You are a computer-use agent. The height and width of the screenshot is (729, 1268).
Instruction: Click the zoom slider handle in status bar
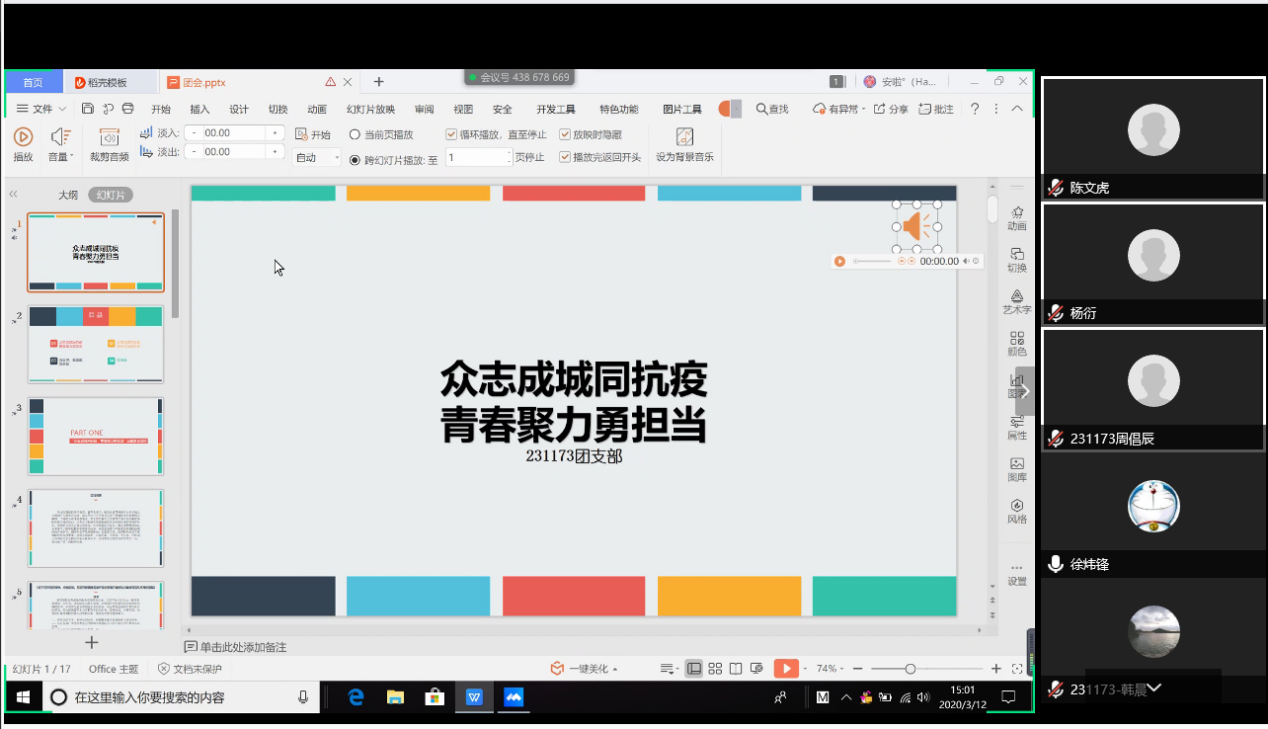910,668
